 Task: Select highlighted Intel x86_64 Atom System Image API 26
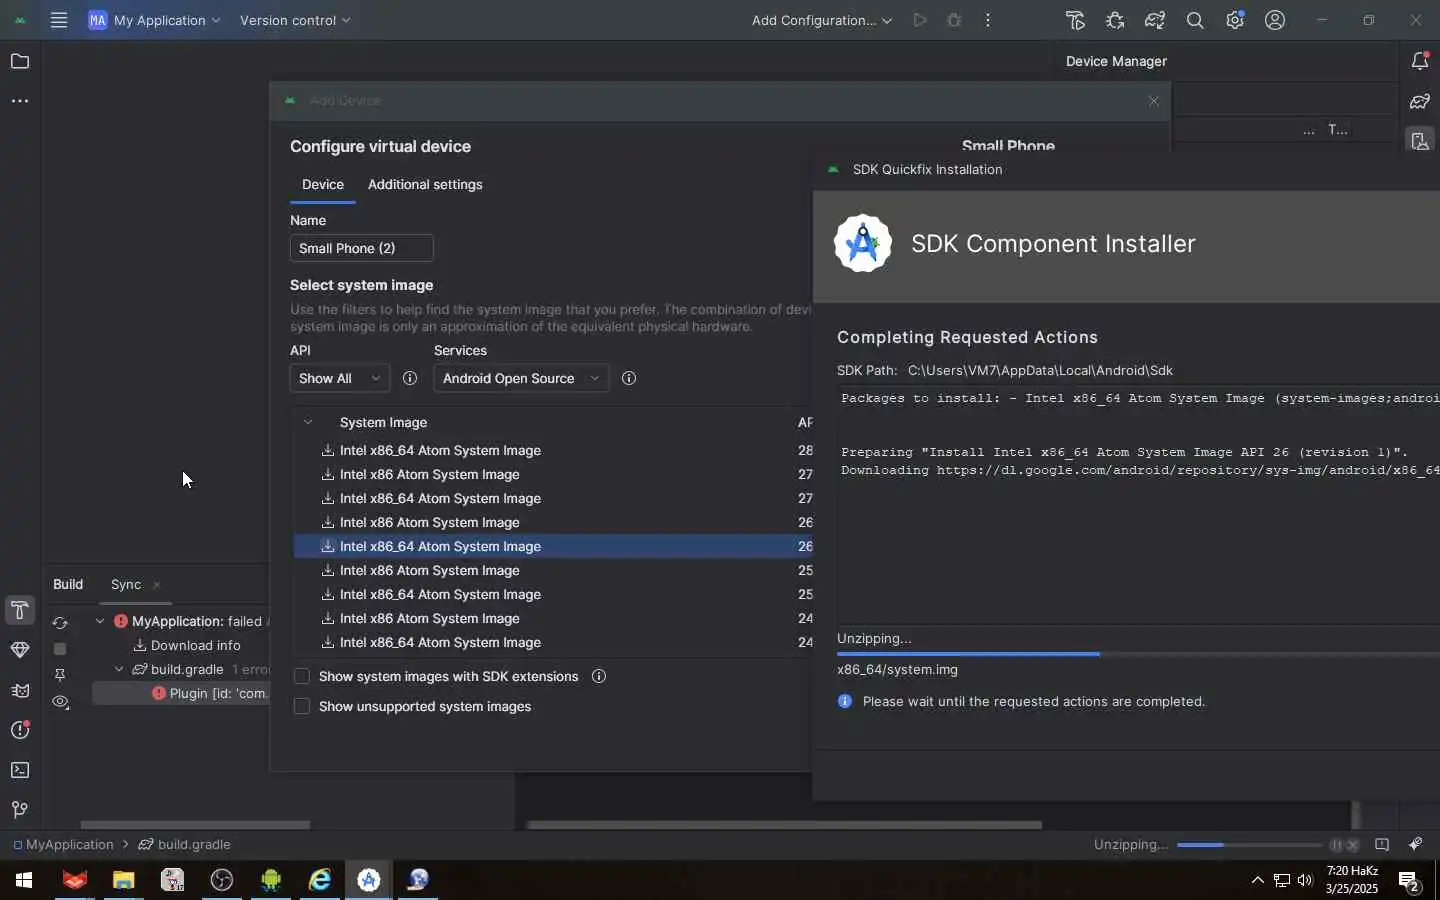553,546
